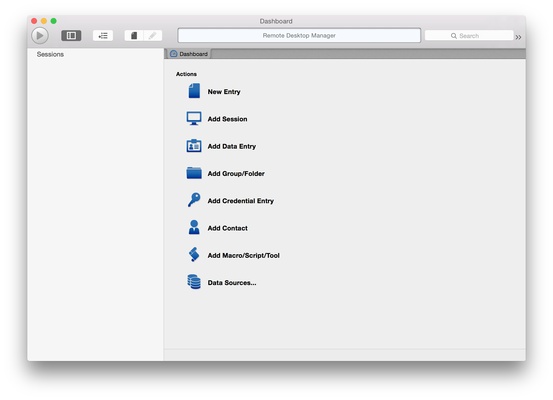The width and height of the screenshot is (553, 400).
Task: Click the Add Contact person icon
Action: tap(194, 227)
